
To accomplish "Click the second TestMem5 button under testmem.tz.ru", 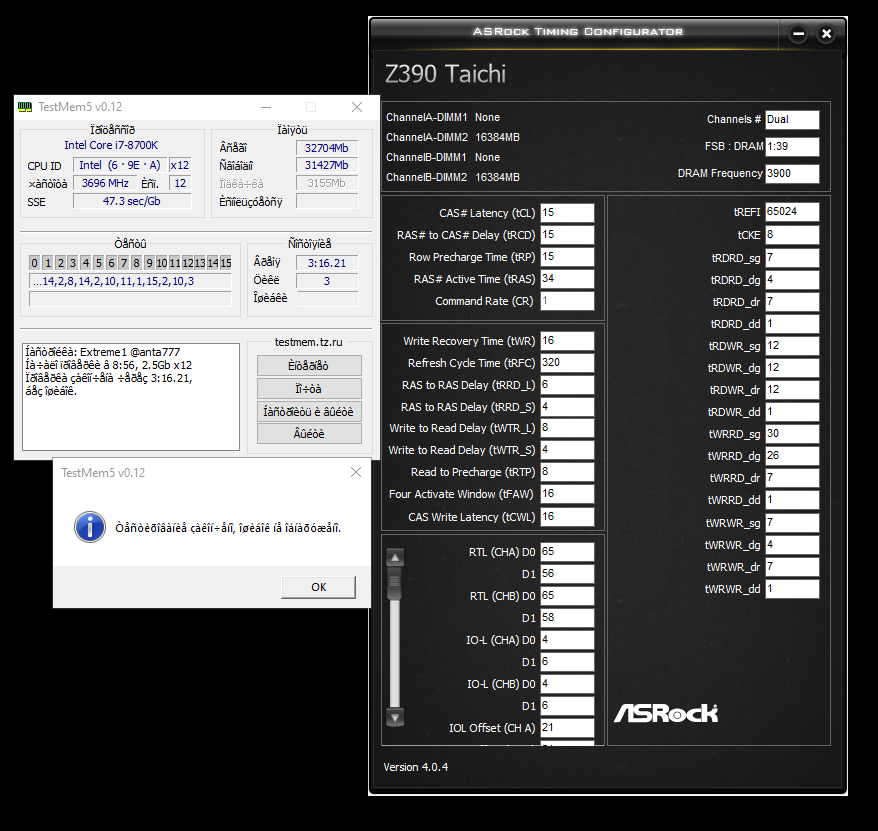I will [x=309, y=389].
